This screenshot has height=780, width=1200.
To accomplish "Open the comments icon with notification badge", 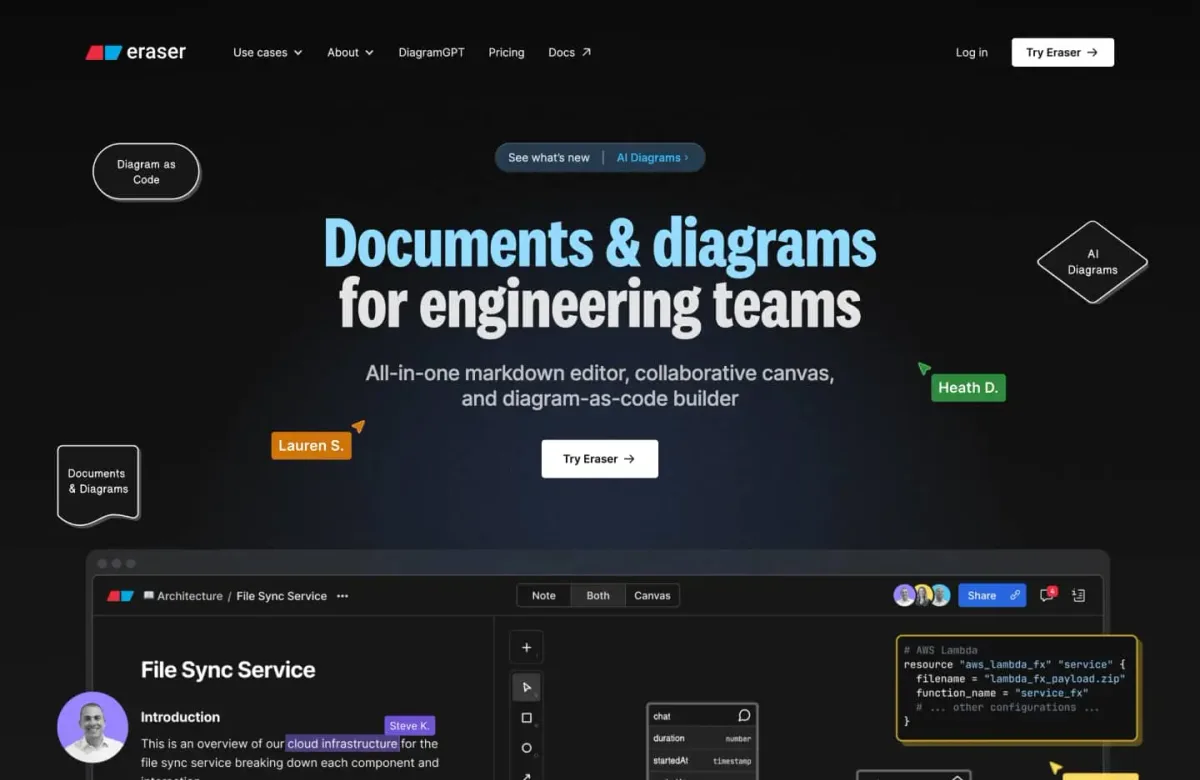I will click(x=1048, y=595).
